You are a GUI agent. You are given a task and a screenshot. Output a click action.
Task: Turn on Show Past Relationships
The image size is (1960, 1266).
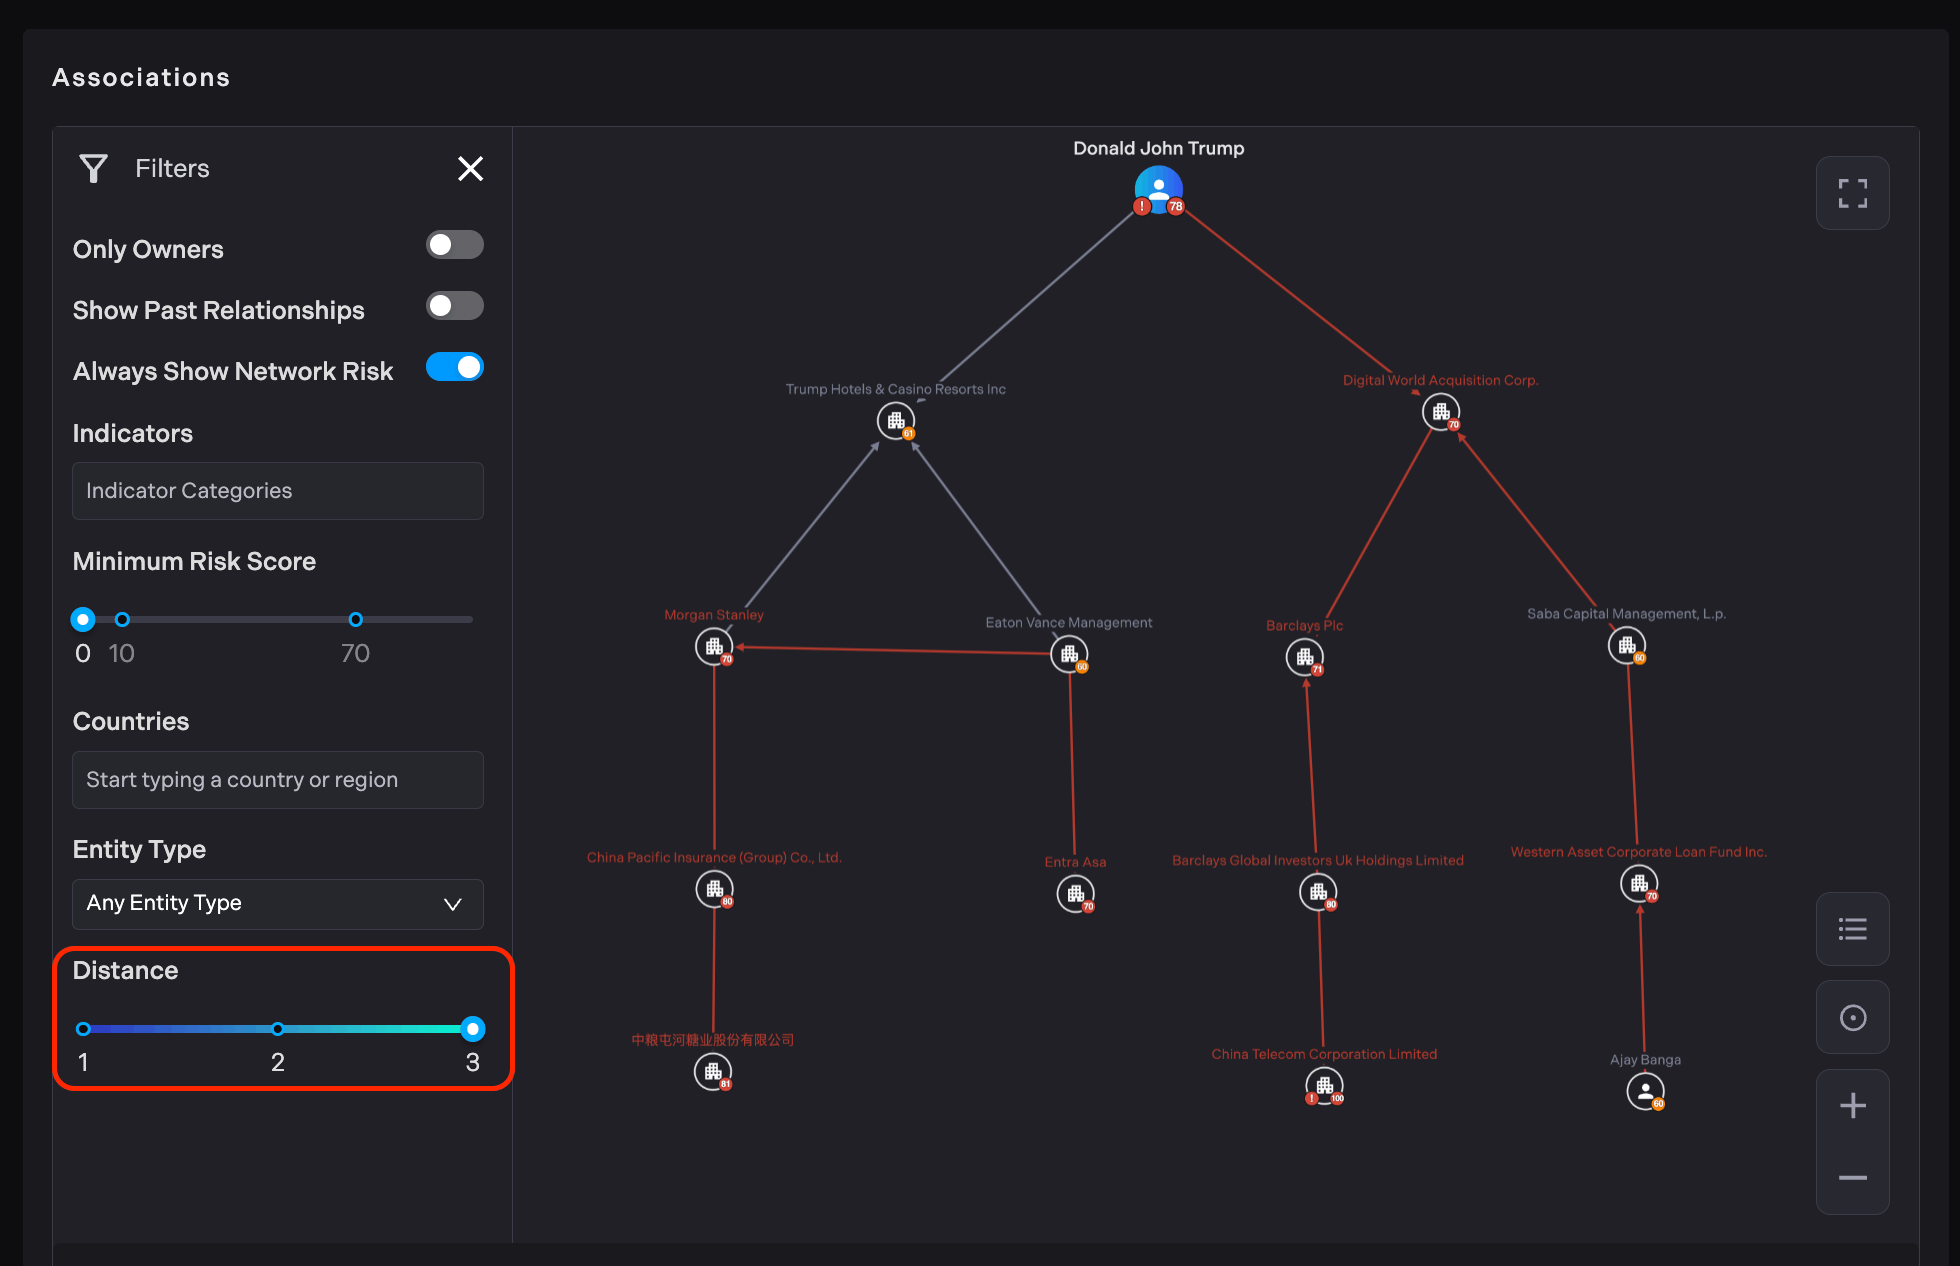[x=455, y=306]
